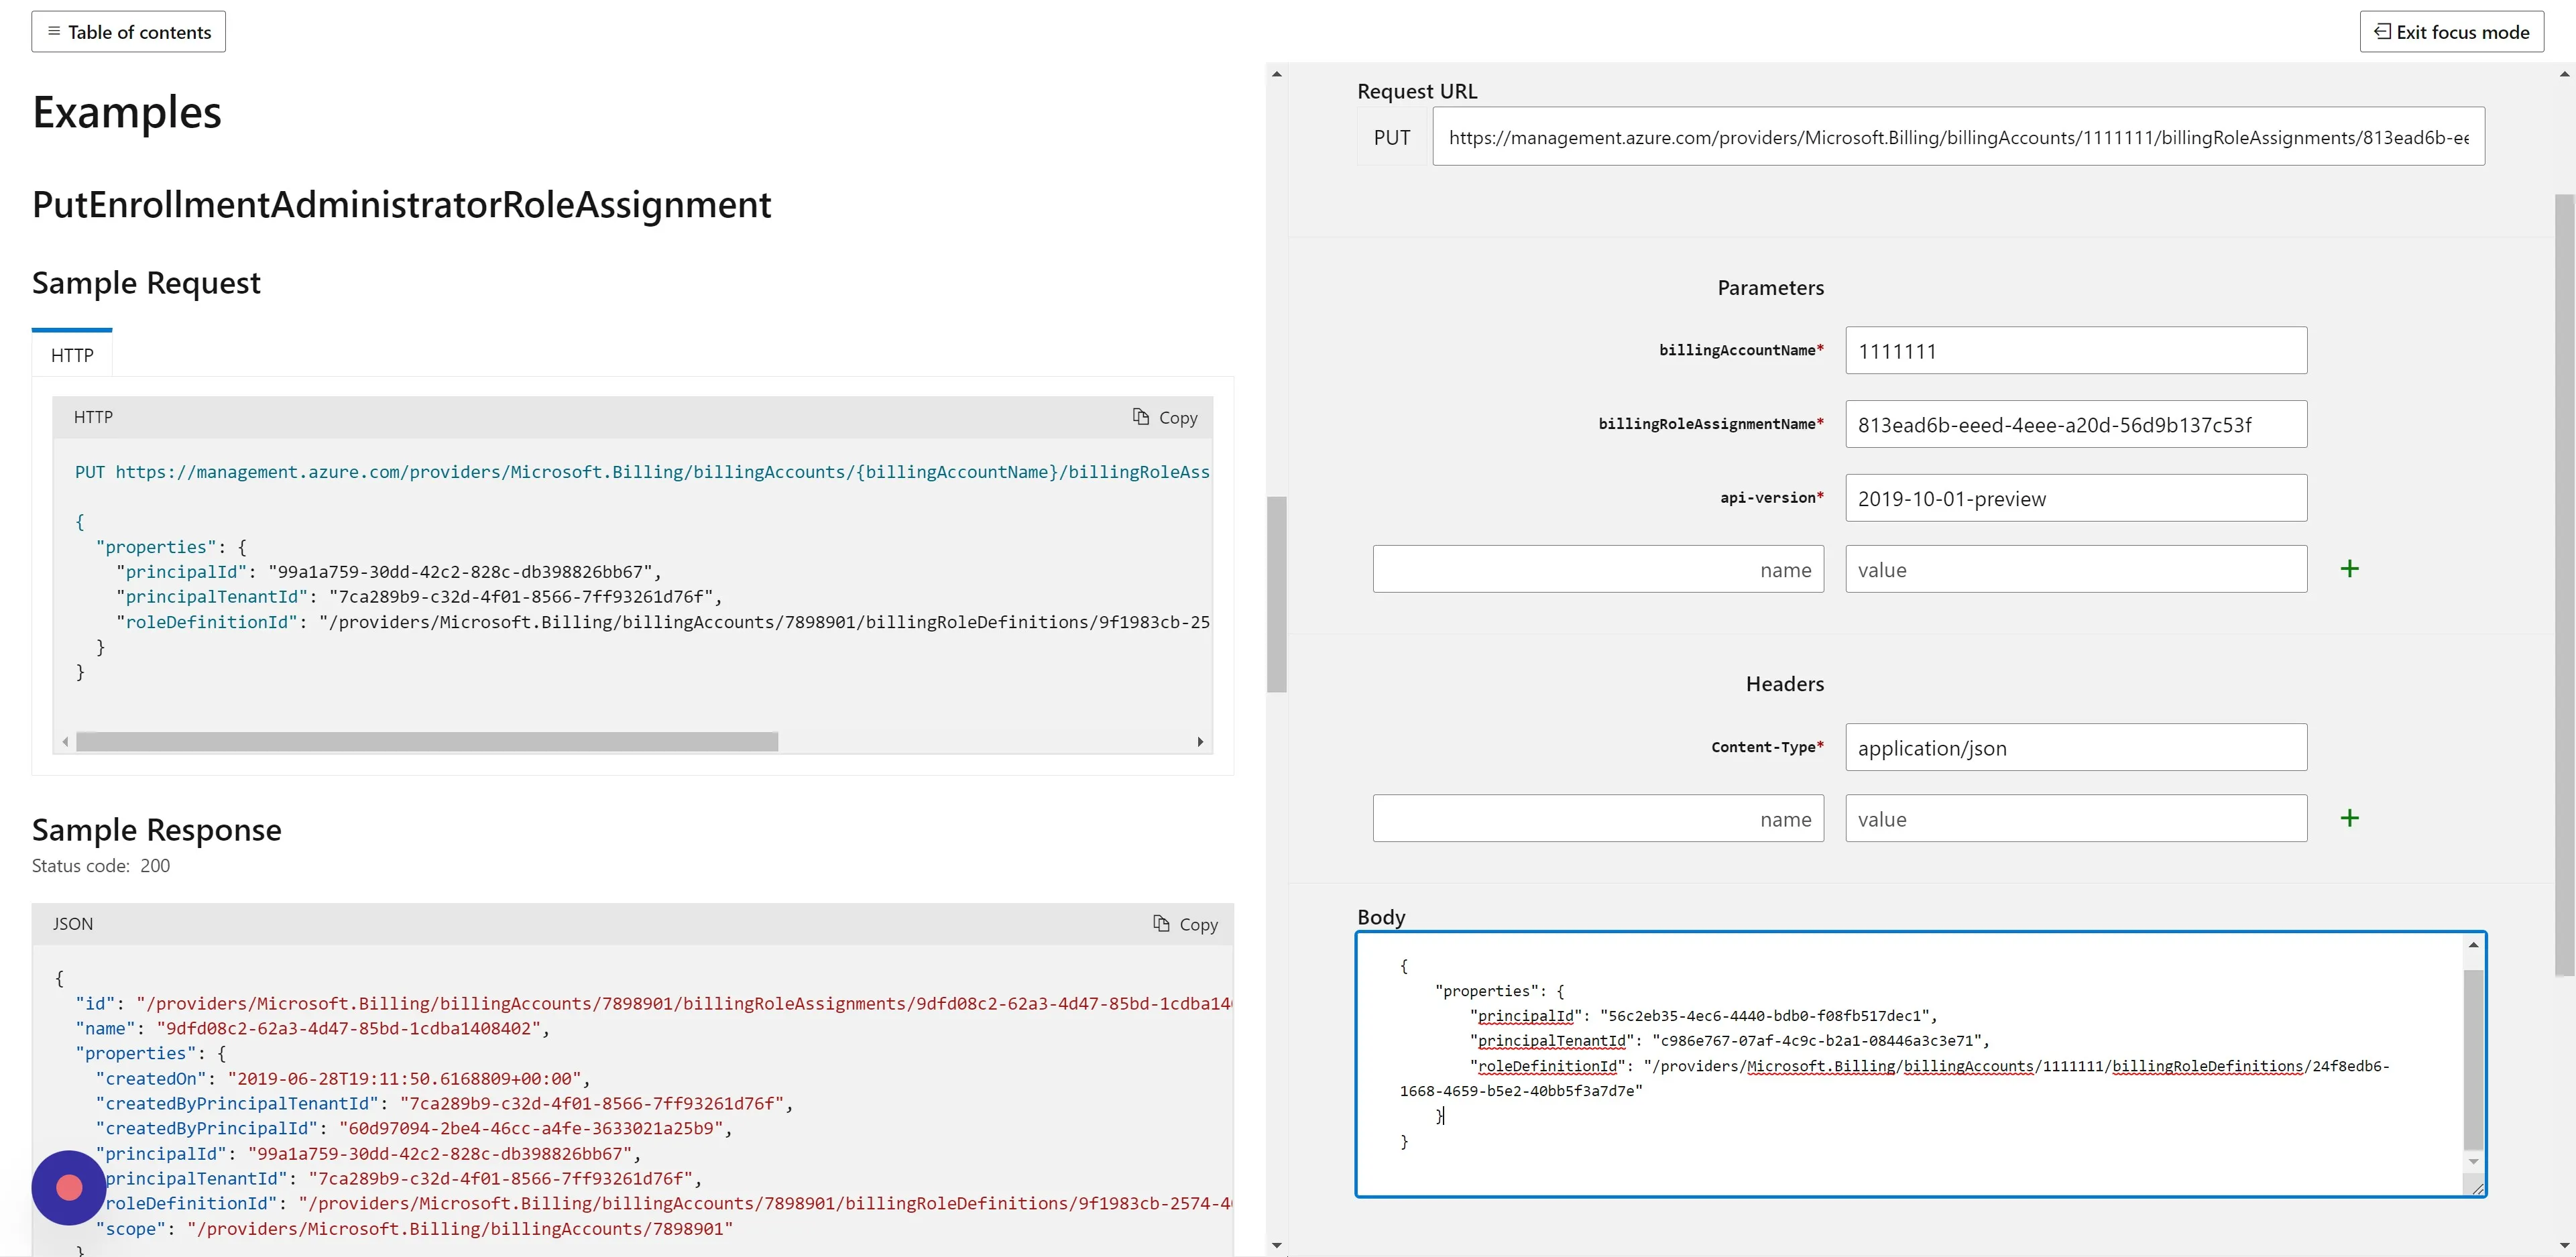Click the PUT request URL in sample code

(642, 472)
